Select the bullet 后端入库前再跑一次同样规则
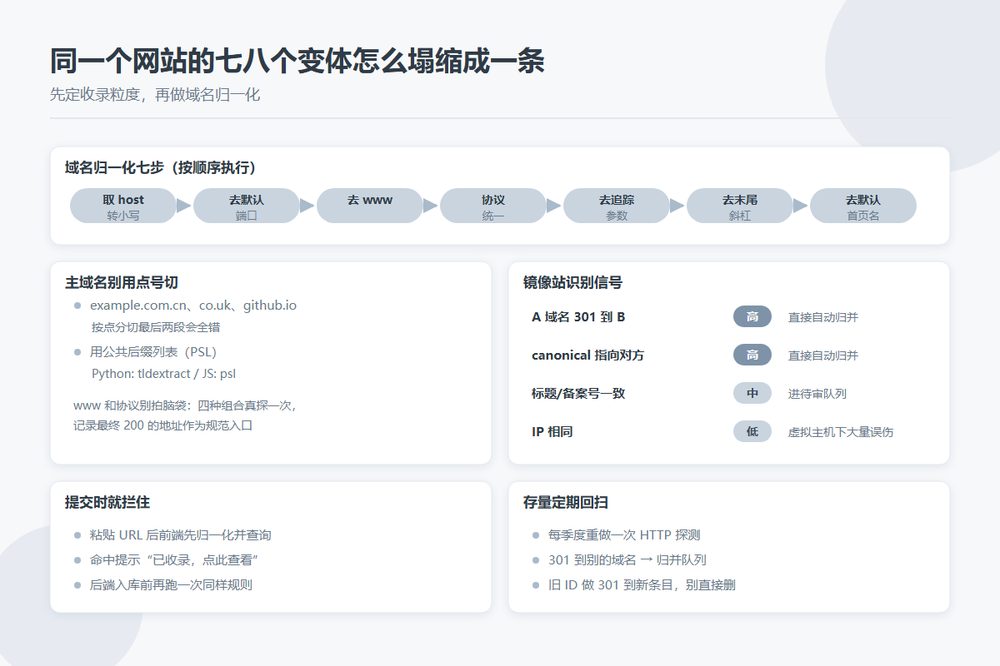 coord(171,585)
